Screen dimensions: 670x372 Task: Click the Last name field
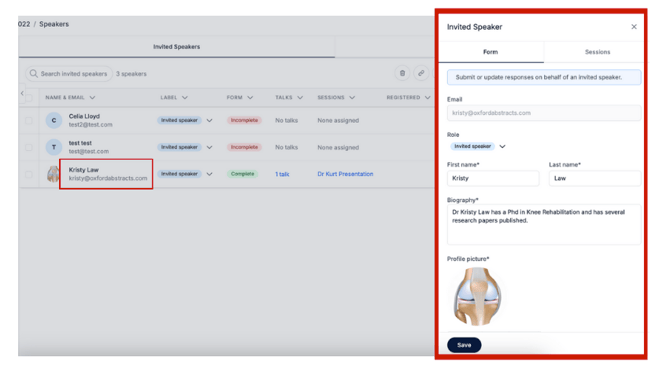pos(595,178)
